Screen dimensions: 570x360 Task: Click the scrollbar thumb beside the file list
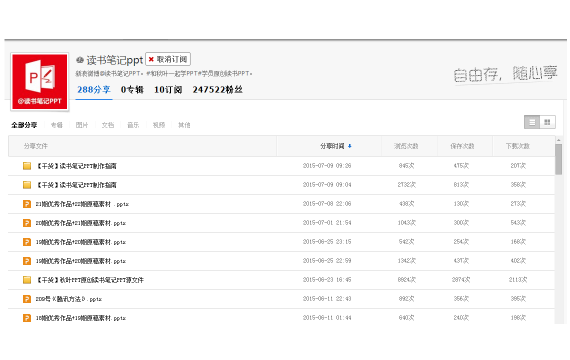pos(559,160)
